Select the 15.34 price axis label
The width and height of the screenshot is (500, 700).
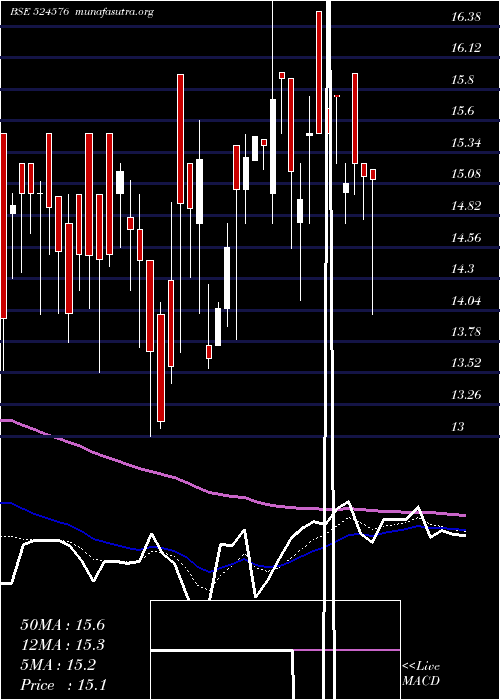pos(466,143)
